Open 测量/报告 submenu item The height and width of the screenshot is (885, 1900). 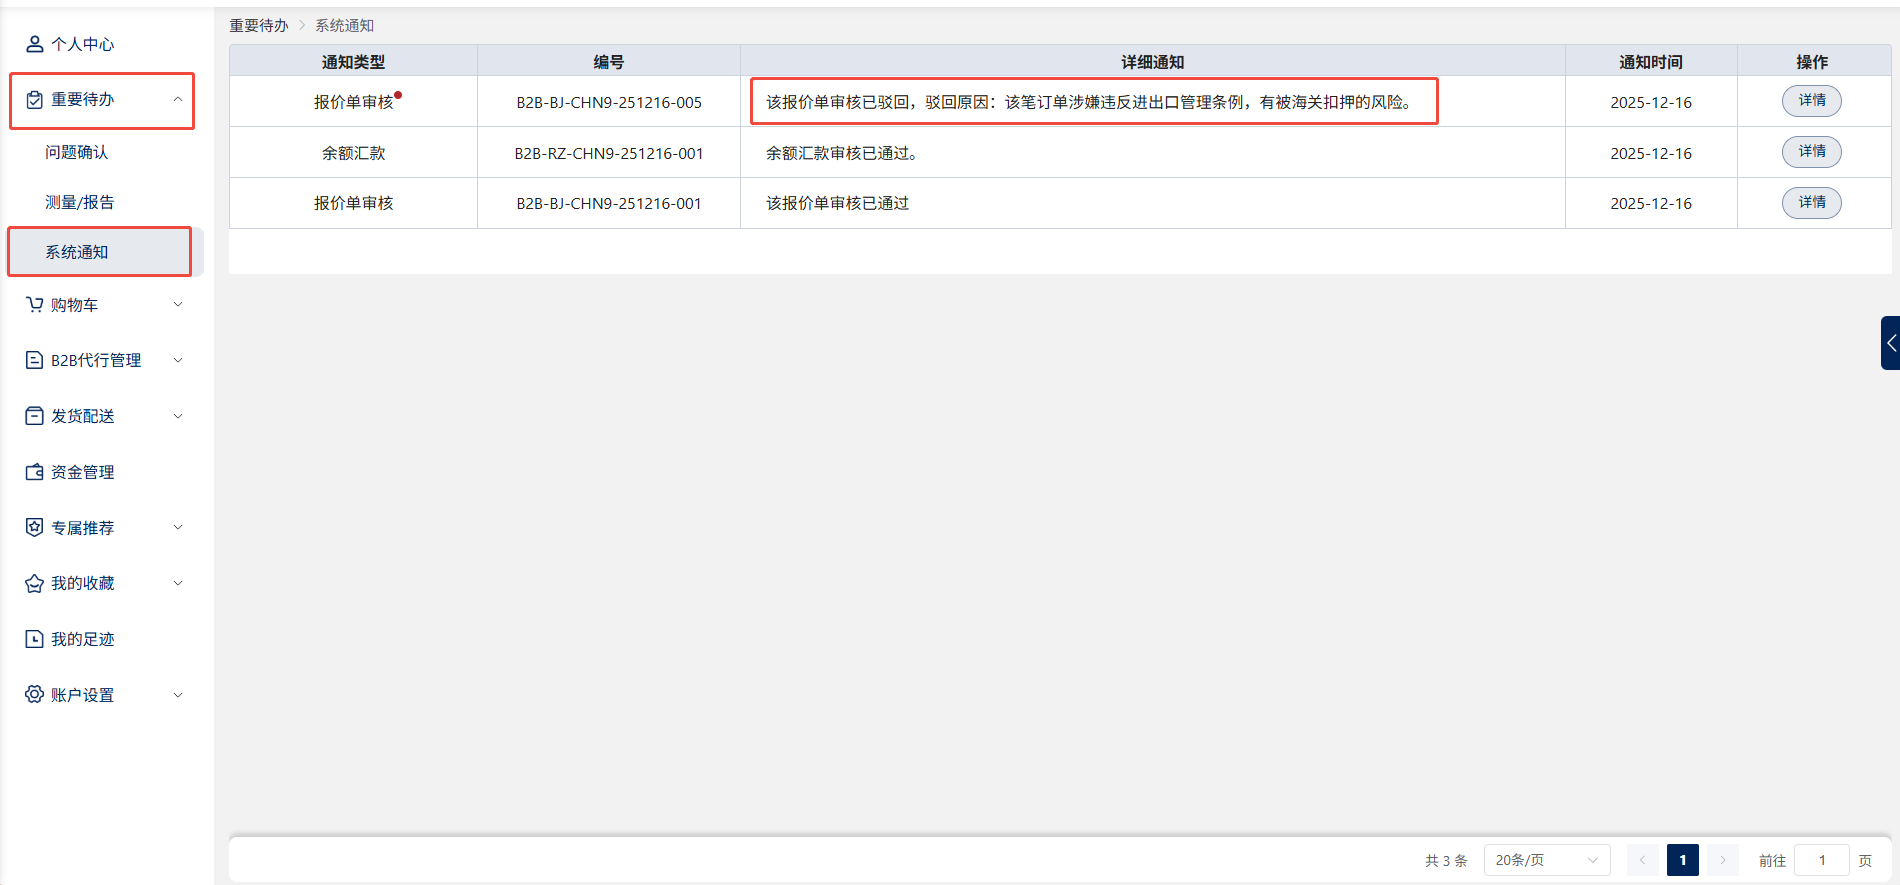tap(80, 202)
